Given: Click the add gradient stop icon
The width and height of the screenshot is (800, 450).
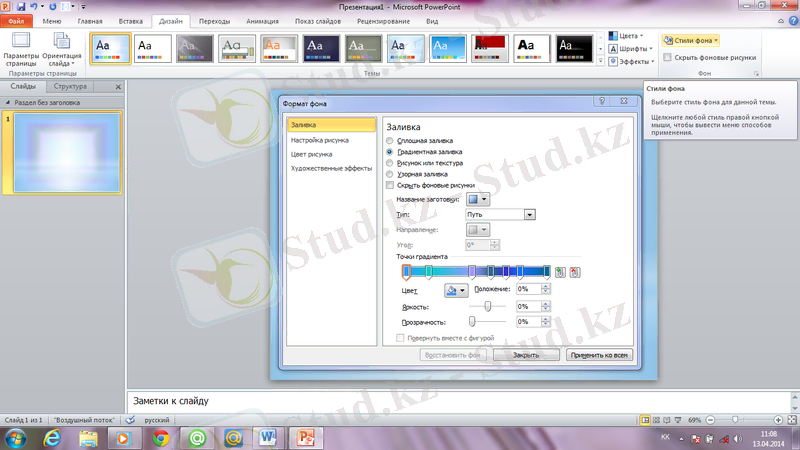Looking at the screenshot, I should [561, 272].
